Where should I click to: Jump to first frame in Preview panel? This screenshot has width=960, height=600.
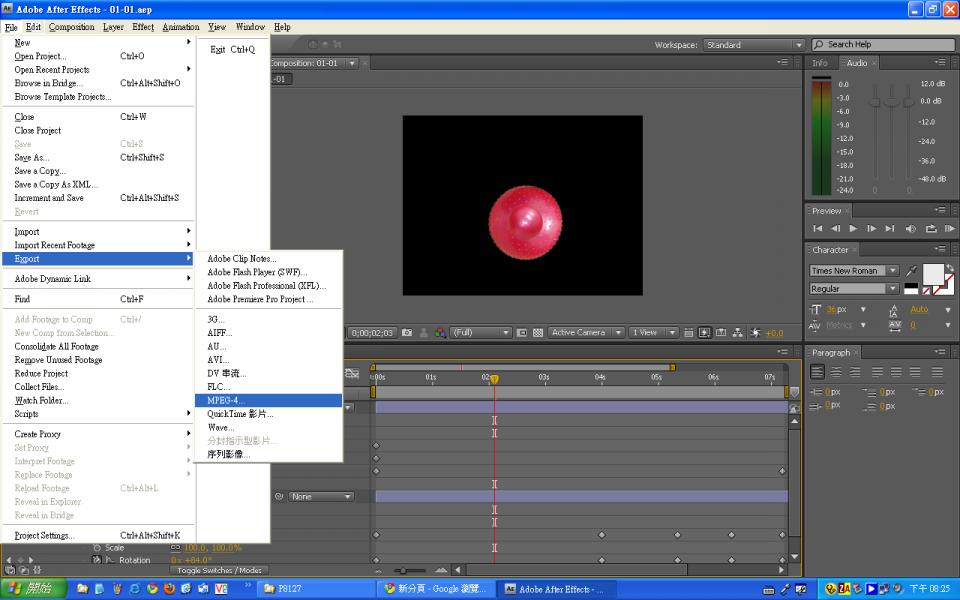pyautogui.click(x=817, y=229)
